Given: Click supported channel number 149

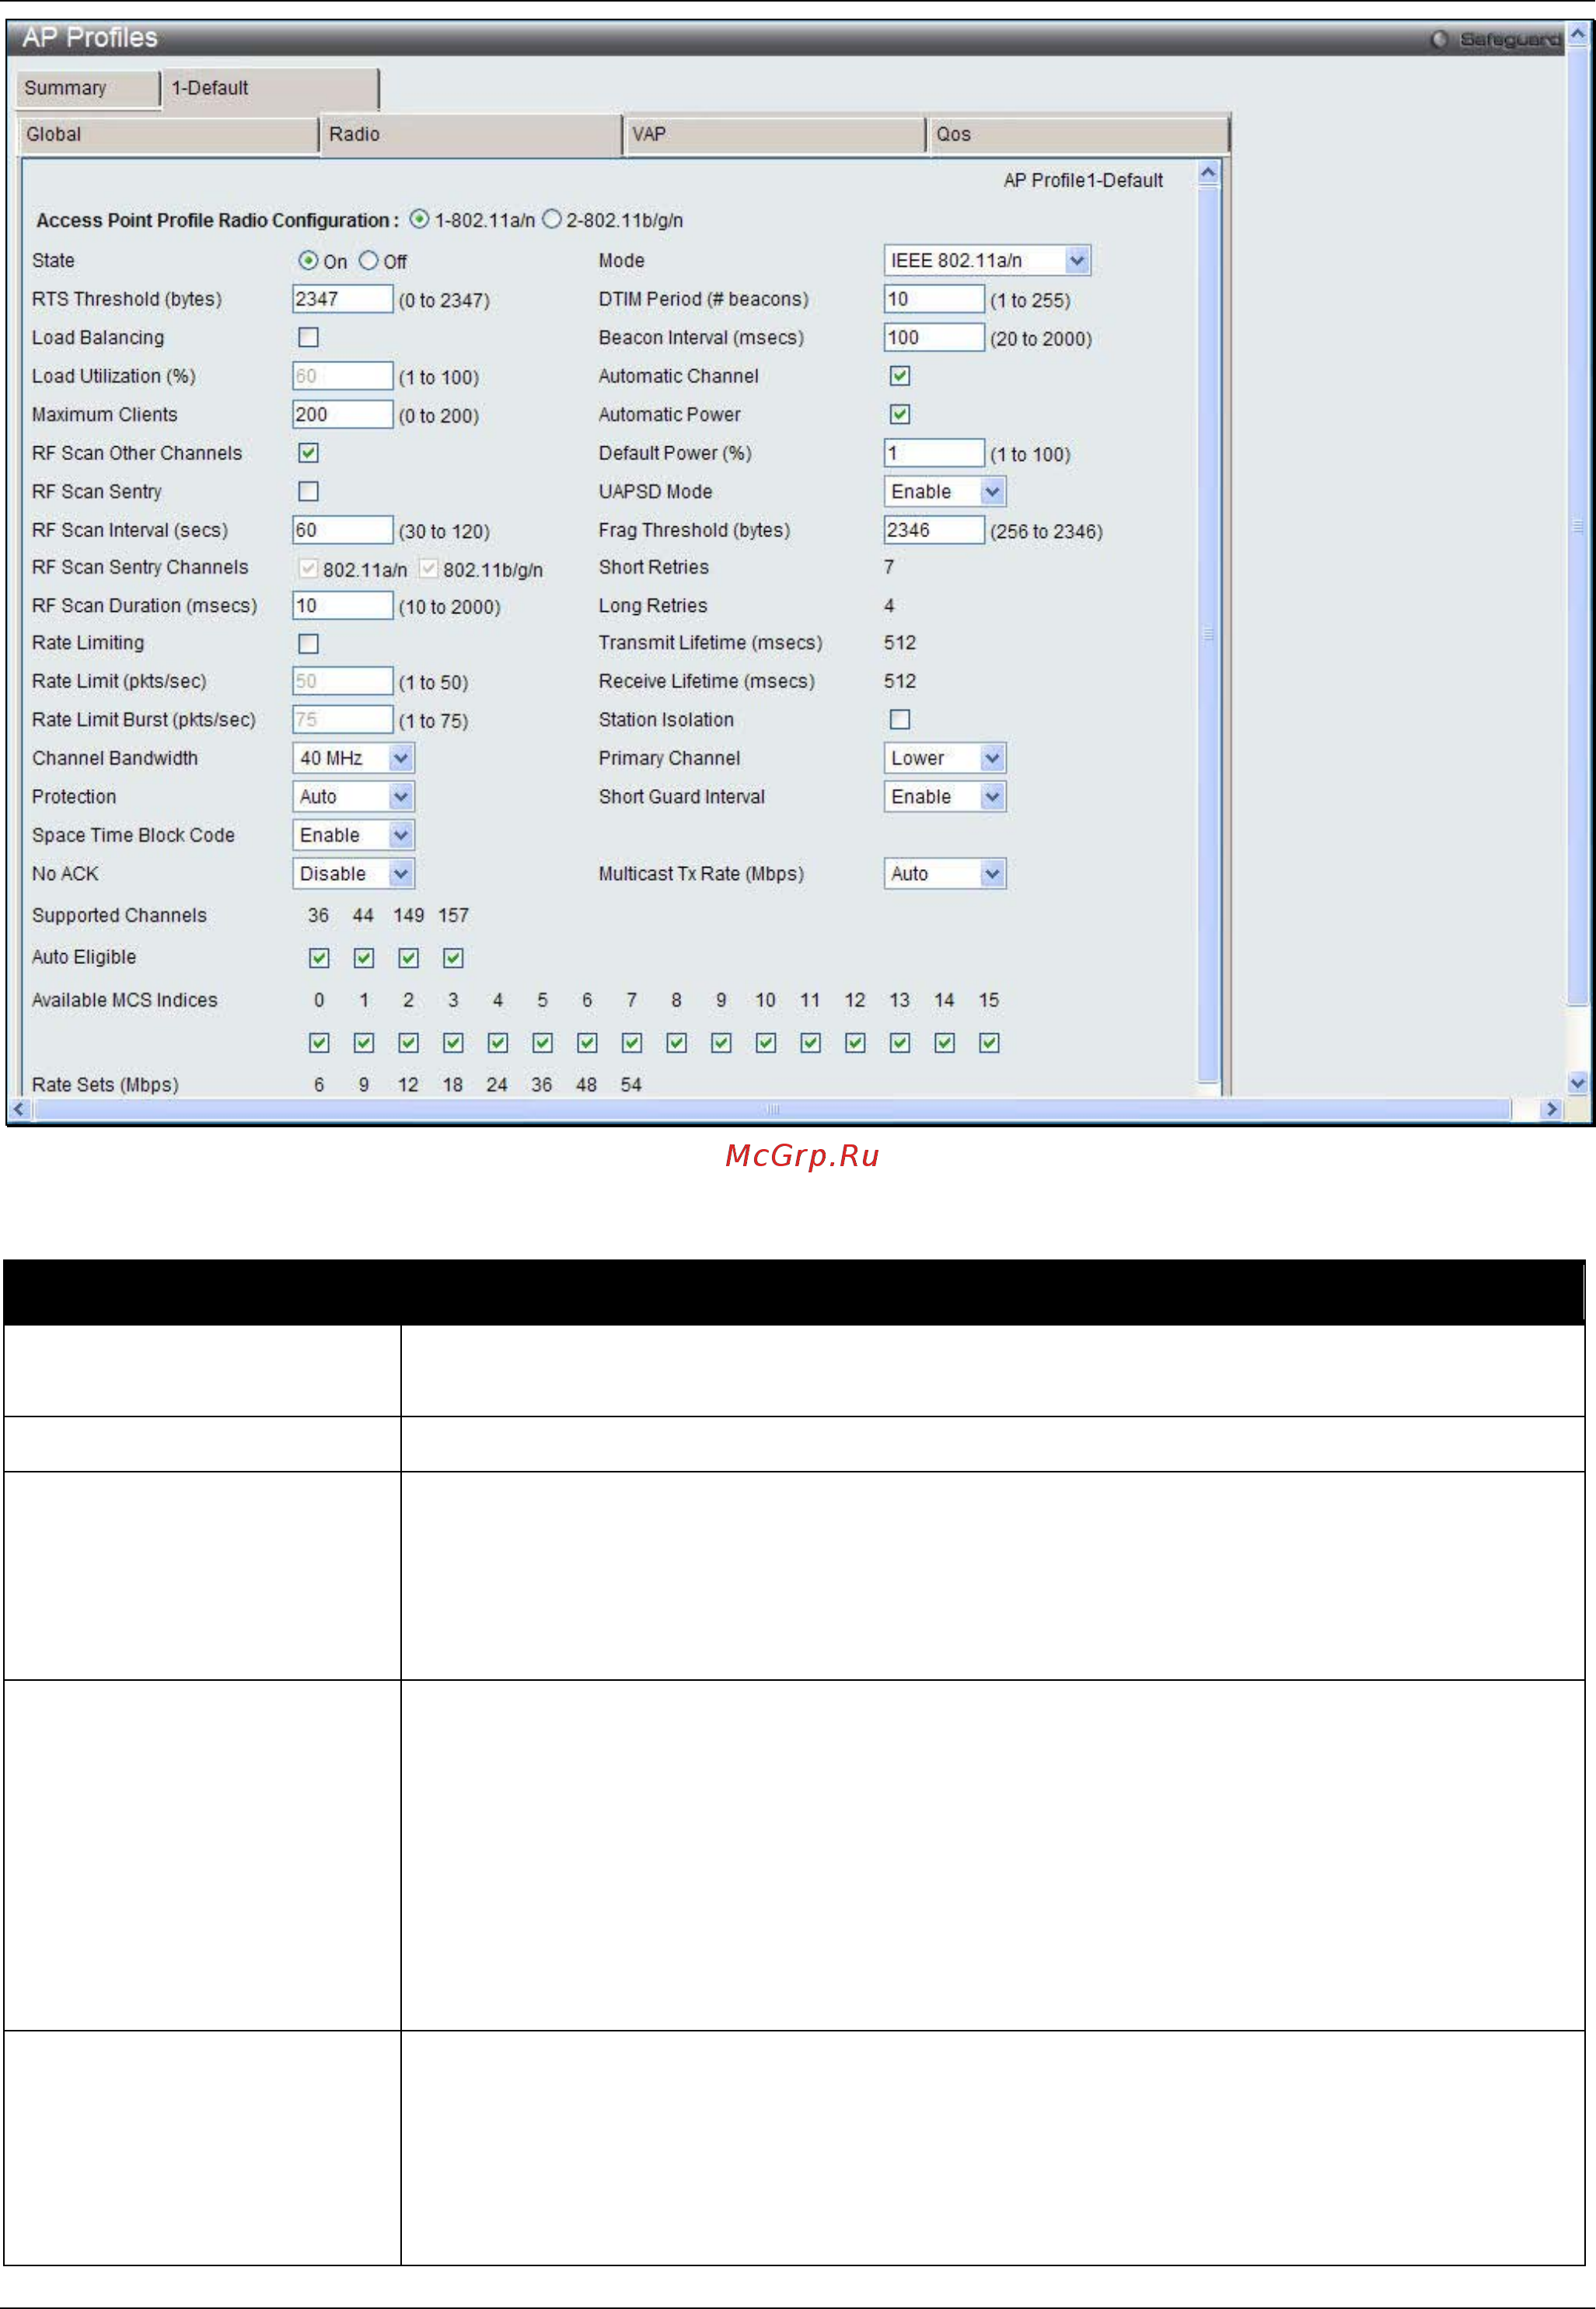Looking at the screenshot, I should [x=408, y=915].
